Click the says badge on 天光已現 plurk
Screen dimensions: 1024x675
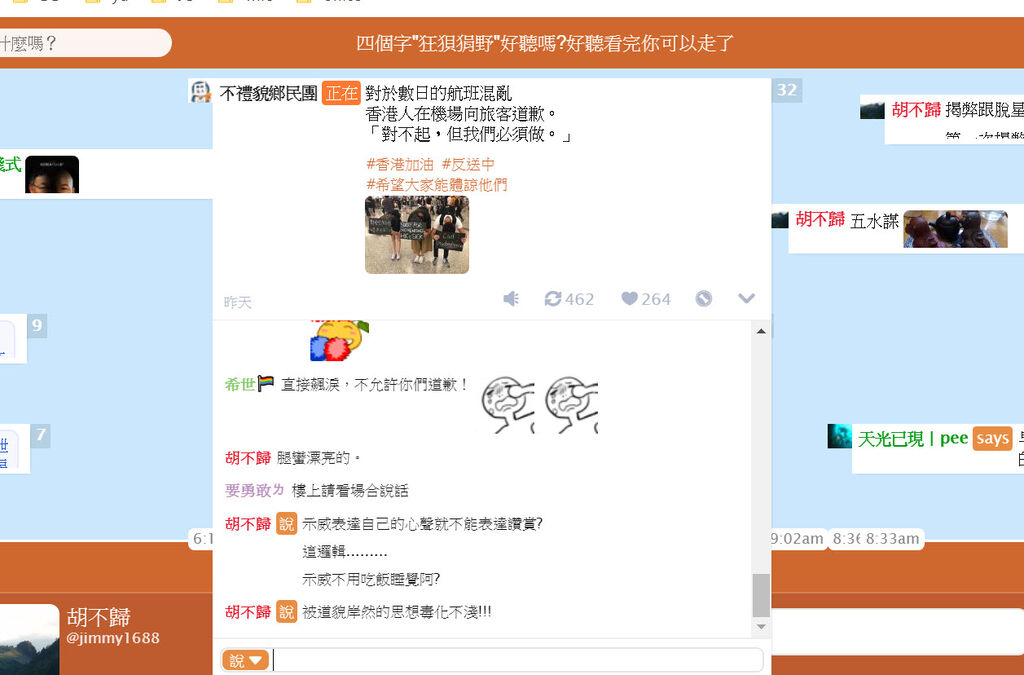pos(992,439)
